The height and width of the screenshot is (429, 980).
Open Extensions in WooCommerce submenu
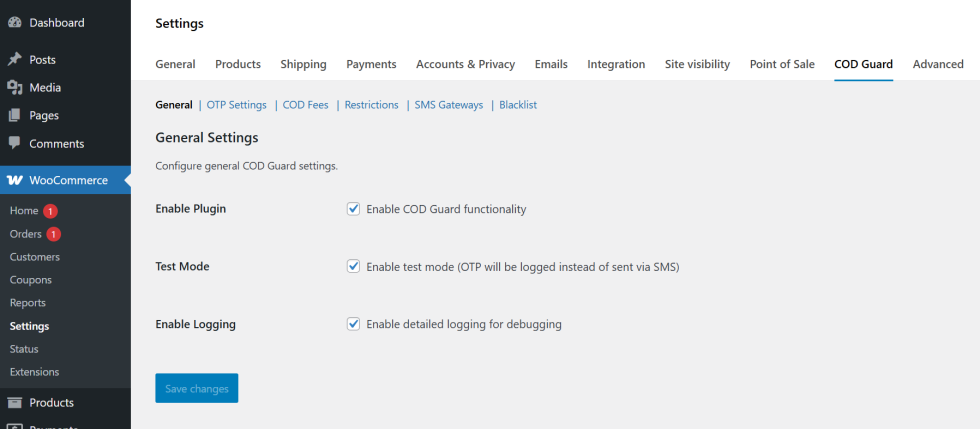pos(34,372)
